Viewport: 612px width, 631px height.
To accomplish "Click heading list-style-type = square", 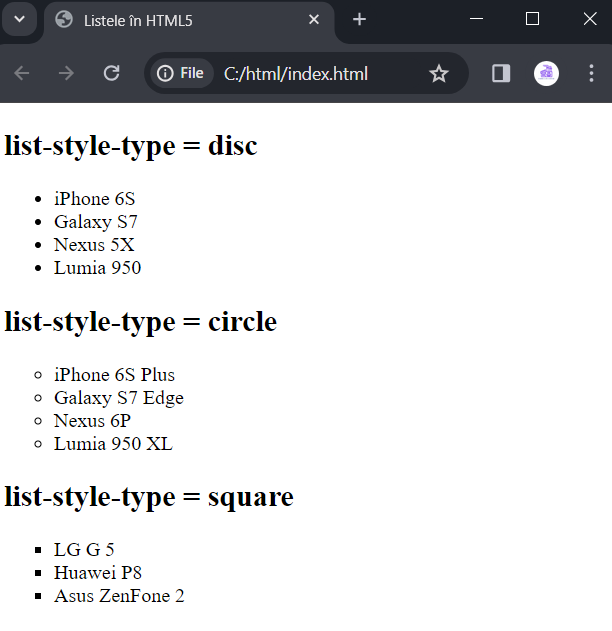I will 149,497.
